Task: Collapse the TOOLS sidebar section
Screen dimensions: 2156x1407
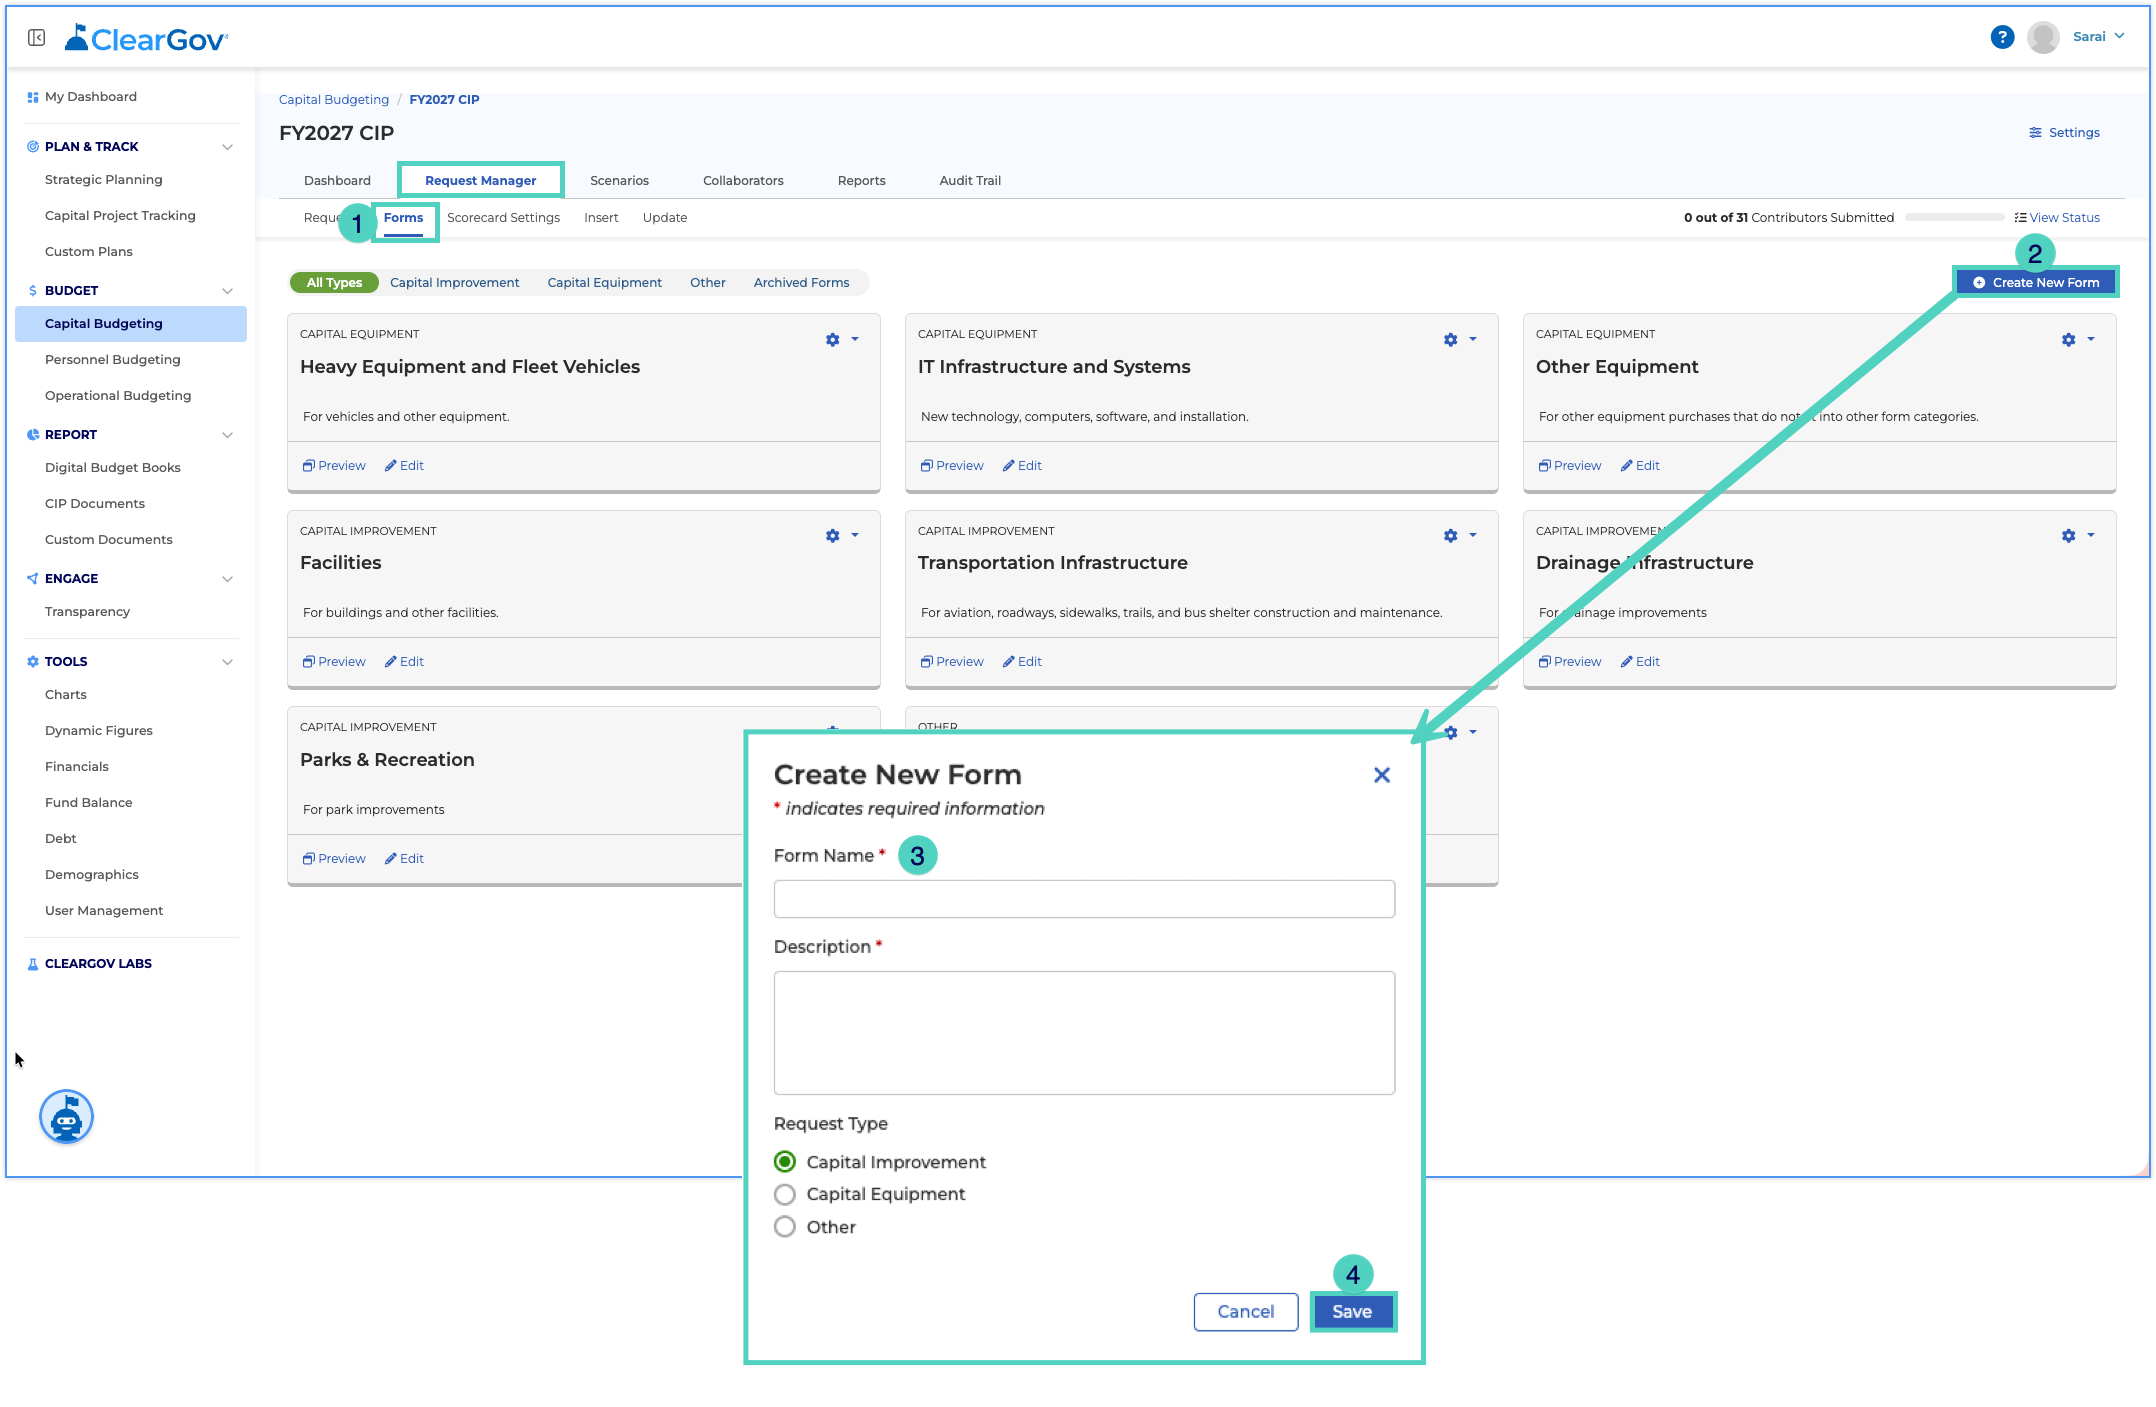Action: [227, 662]
